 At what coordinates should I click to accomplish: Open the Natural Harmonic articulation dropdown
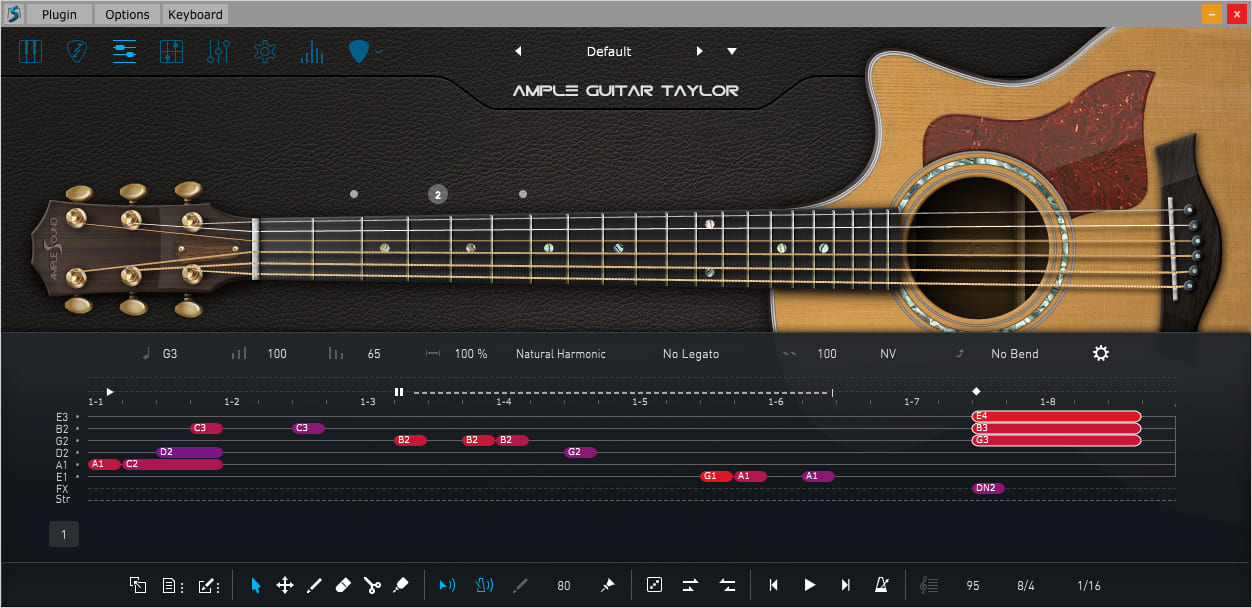point(561,354)
